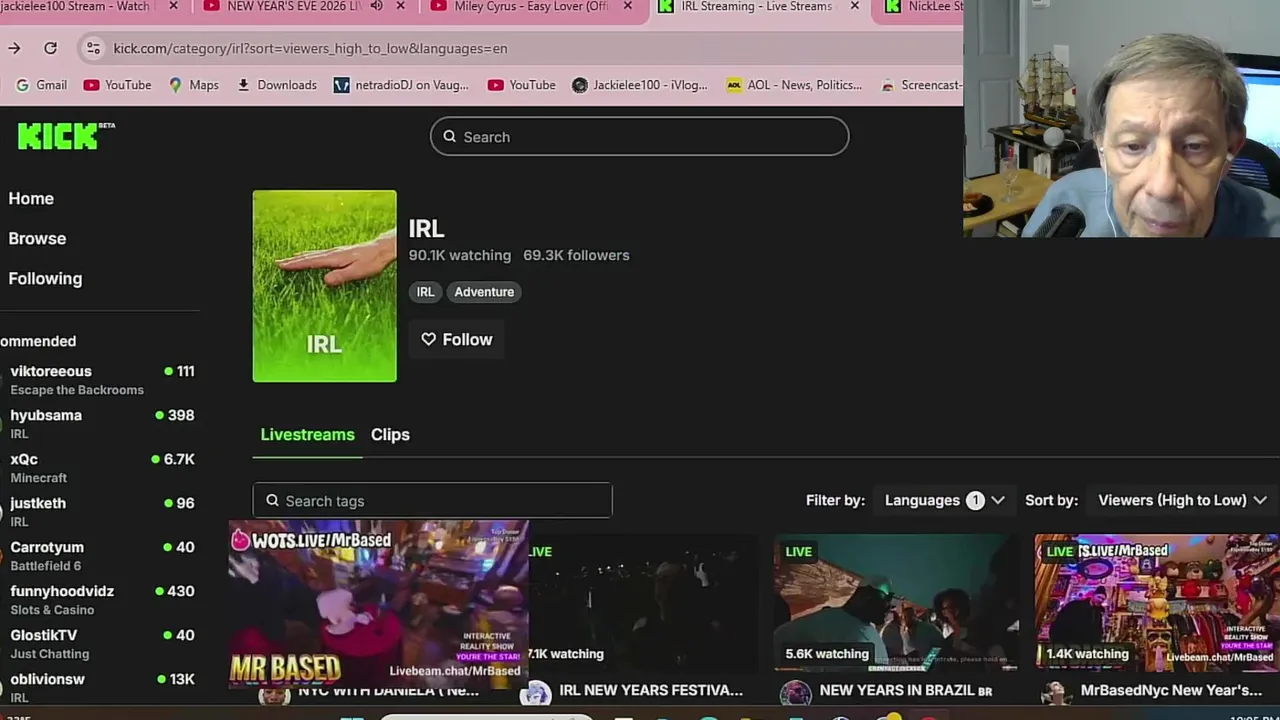Switch to Miley Cyrus Easy Lover tab
Viewport: 1280px width, 720px height.
(531, 6)
